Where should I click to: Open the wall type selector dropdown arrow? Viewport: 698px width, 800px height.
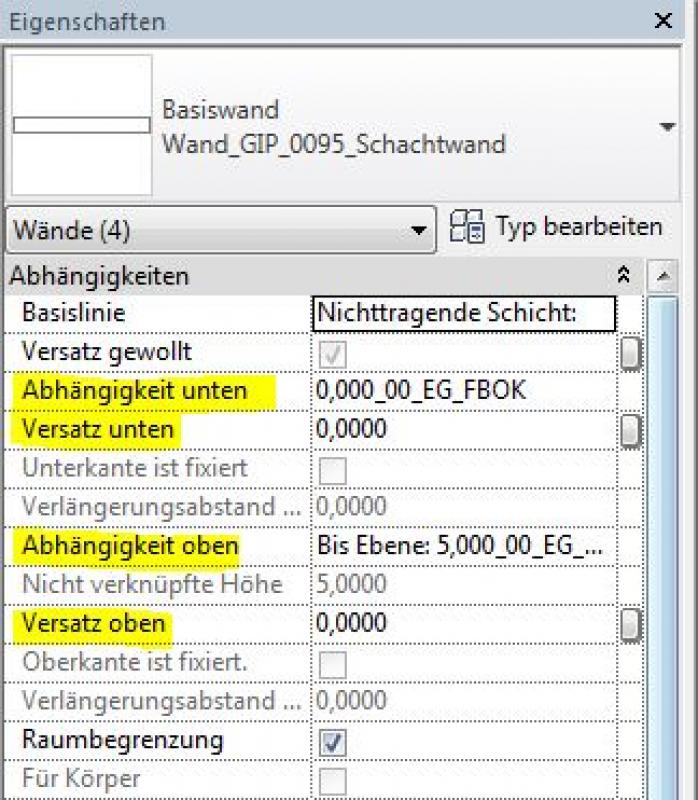tap(667, 127)
